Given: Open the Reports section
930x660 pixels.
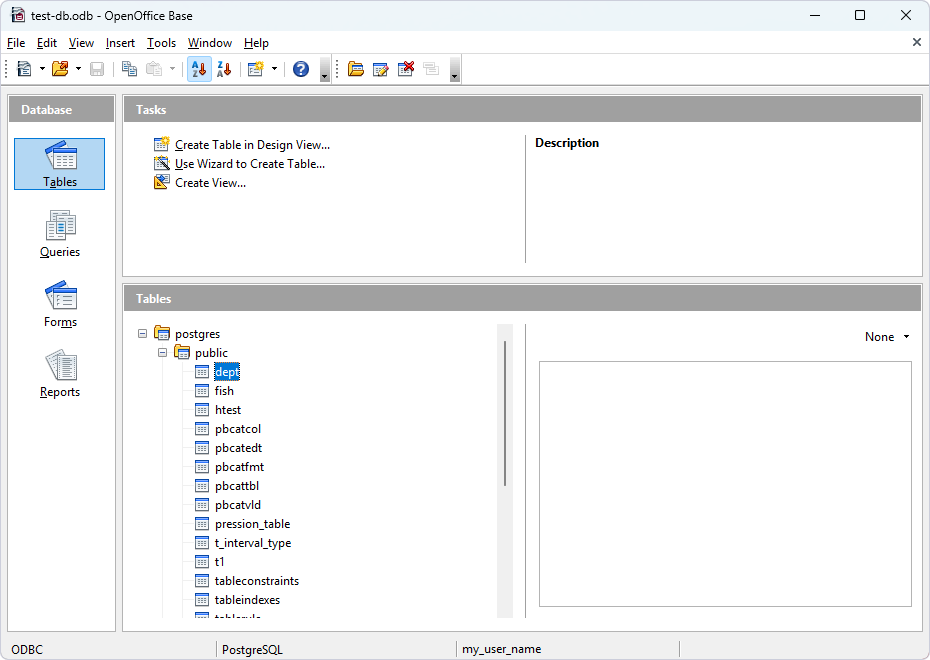Looking at the screenshot, I should click(x=59, y=374).
